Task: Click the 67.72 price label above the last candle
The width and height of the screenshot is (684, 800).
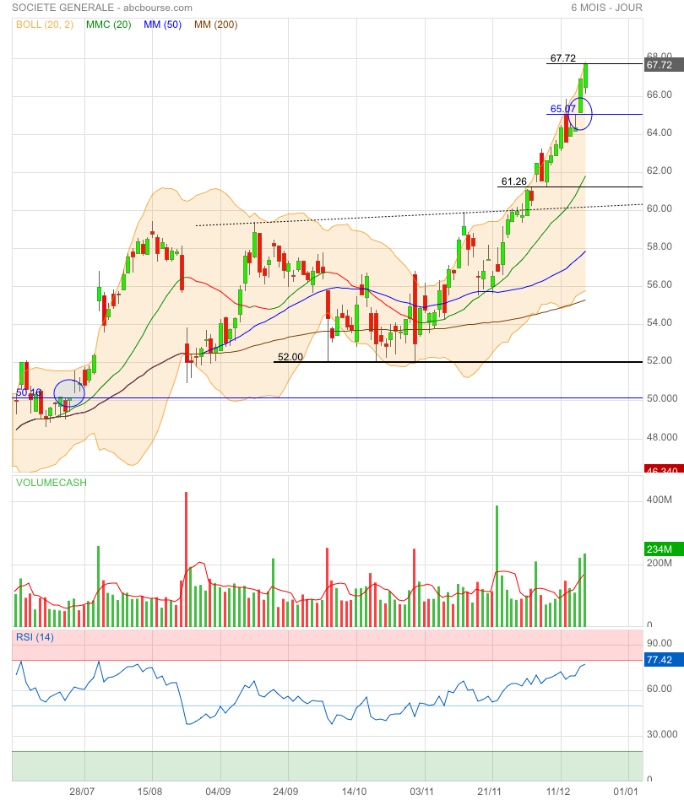Action: pos(563,58)
